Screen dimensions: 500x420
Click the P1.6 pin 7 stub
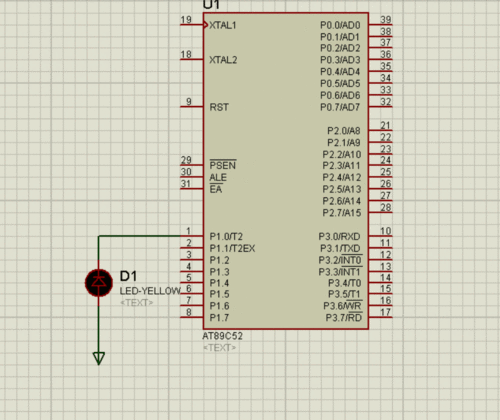pos(192,306)
